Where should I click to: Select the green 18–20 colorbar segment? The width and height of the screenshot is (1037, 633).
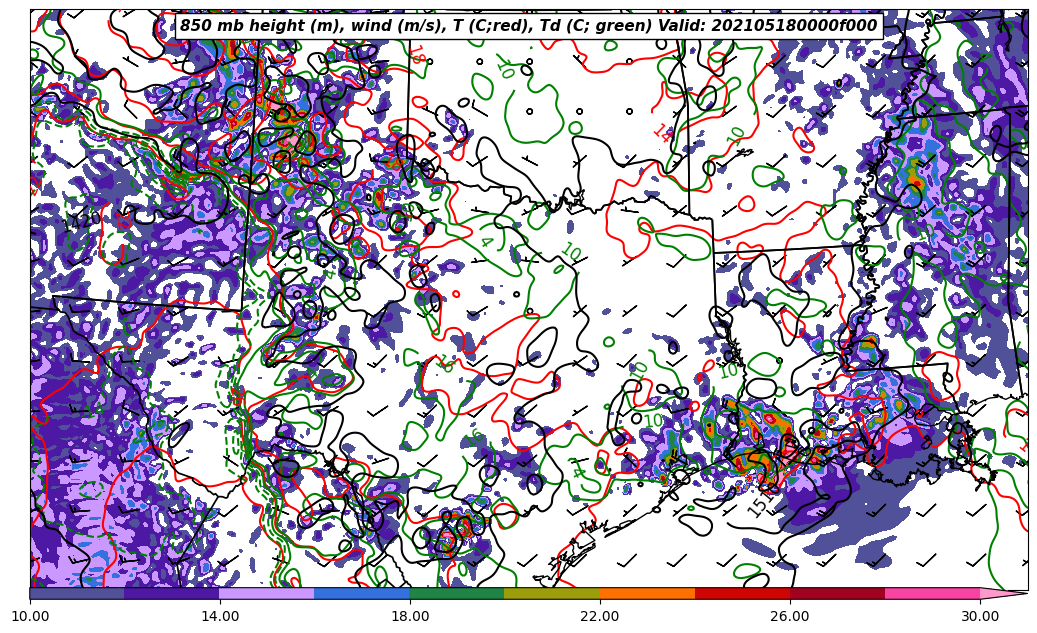(x=457, y=593)
